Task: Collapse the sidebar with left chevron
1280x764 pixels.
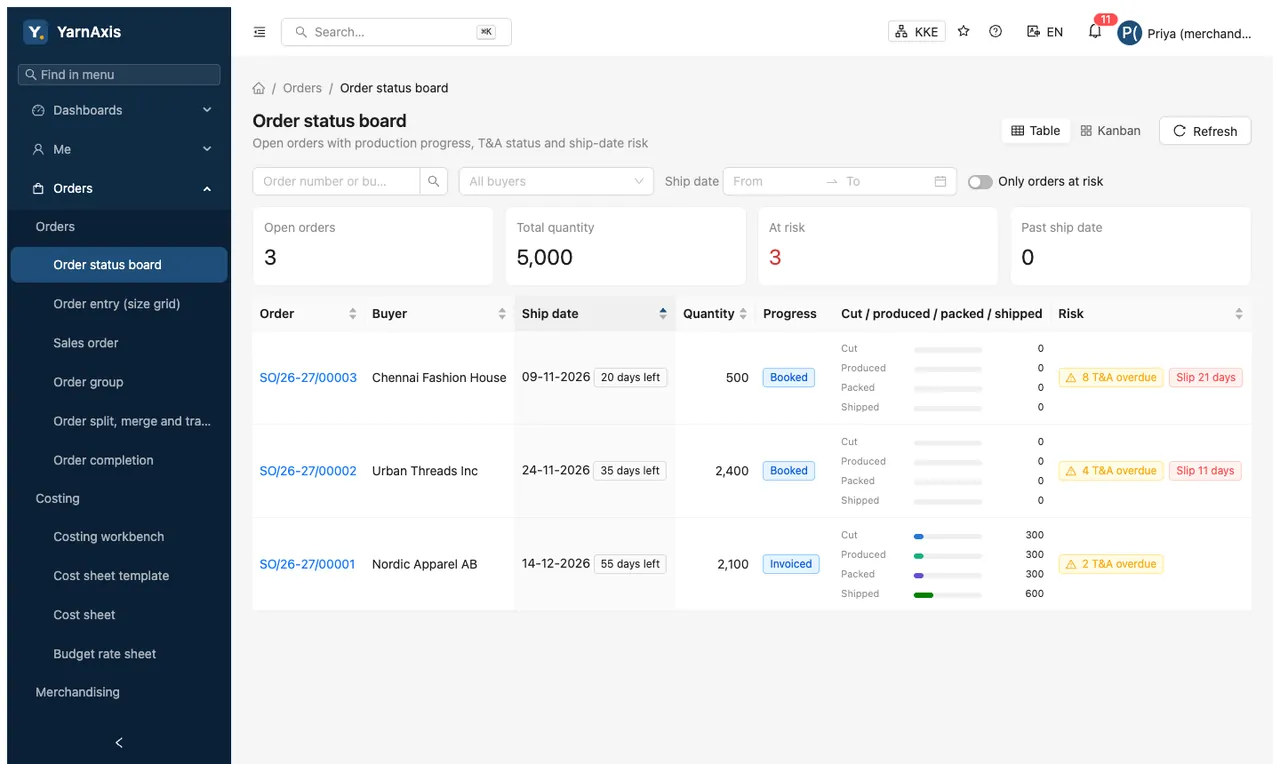Action: 119,742
